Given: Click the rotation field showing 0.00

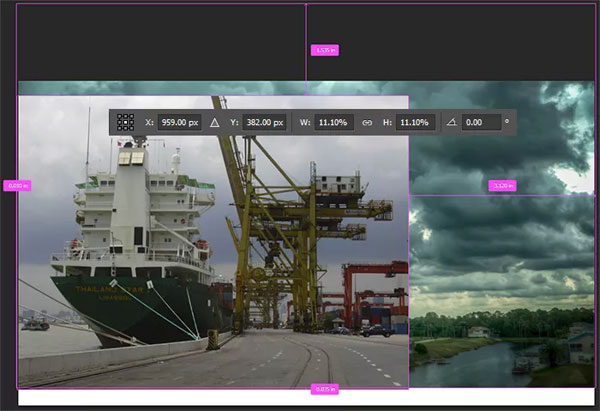Looking at the screenshot, I should tap(479, 122).
